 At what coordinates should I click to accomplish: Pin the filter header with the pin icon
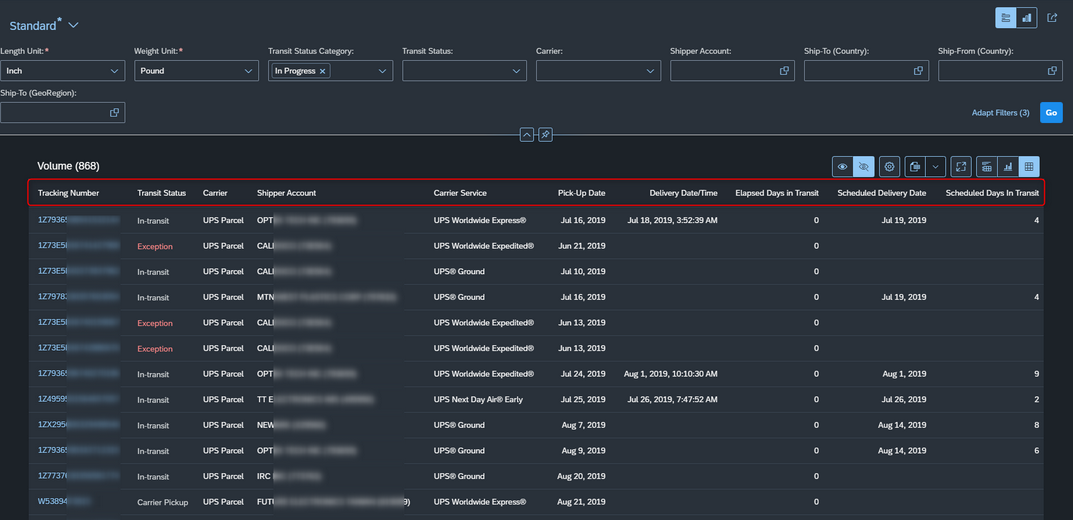(545, 135)
